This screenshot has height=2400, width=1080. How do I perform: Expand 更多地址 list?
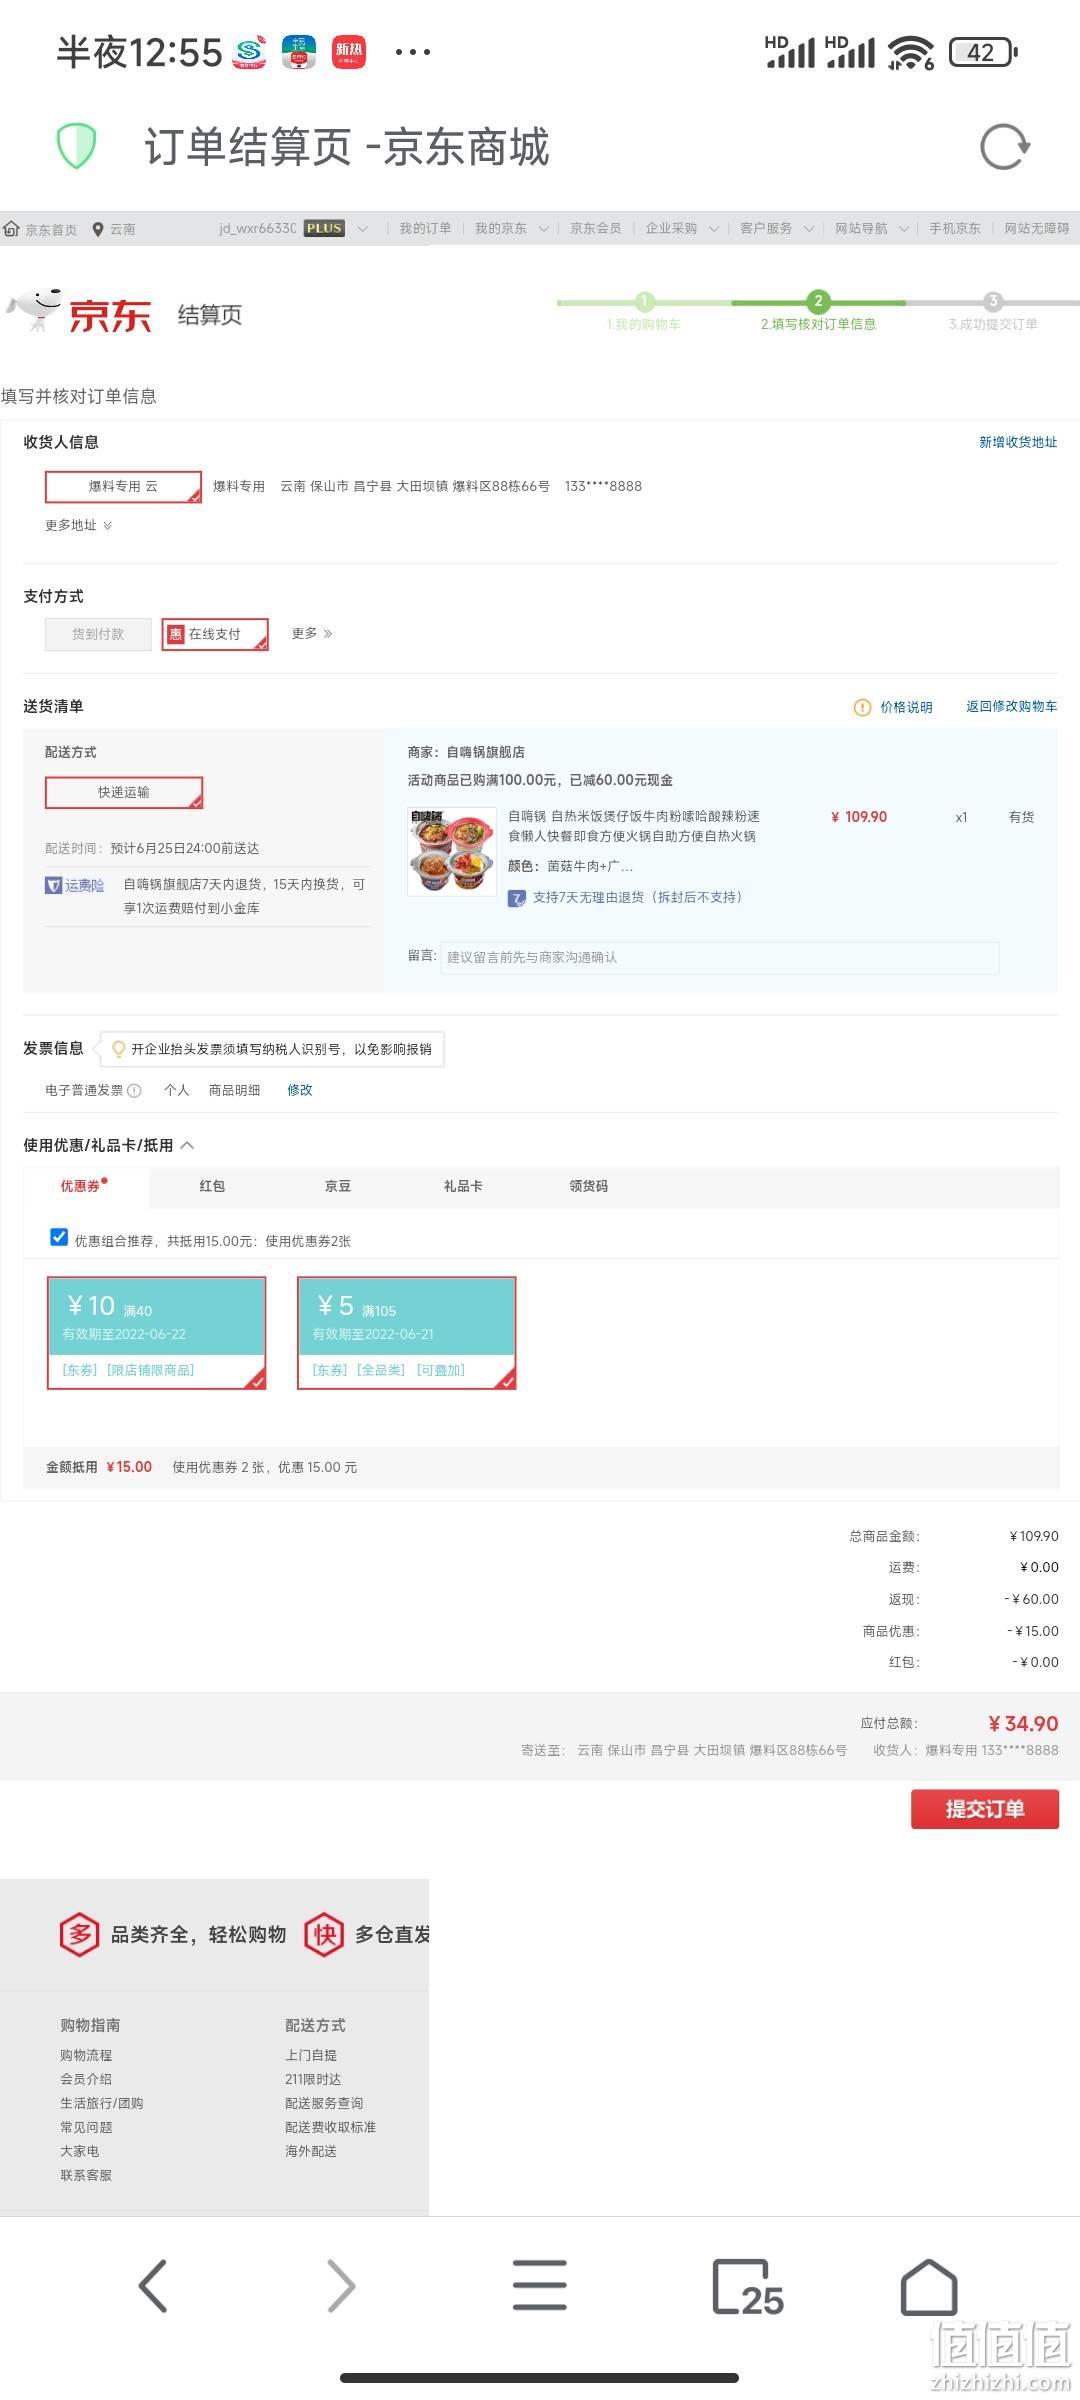tap(78, 526)
